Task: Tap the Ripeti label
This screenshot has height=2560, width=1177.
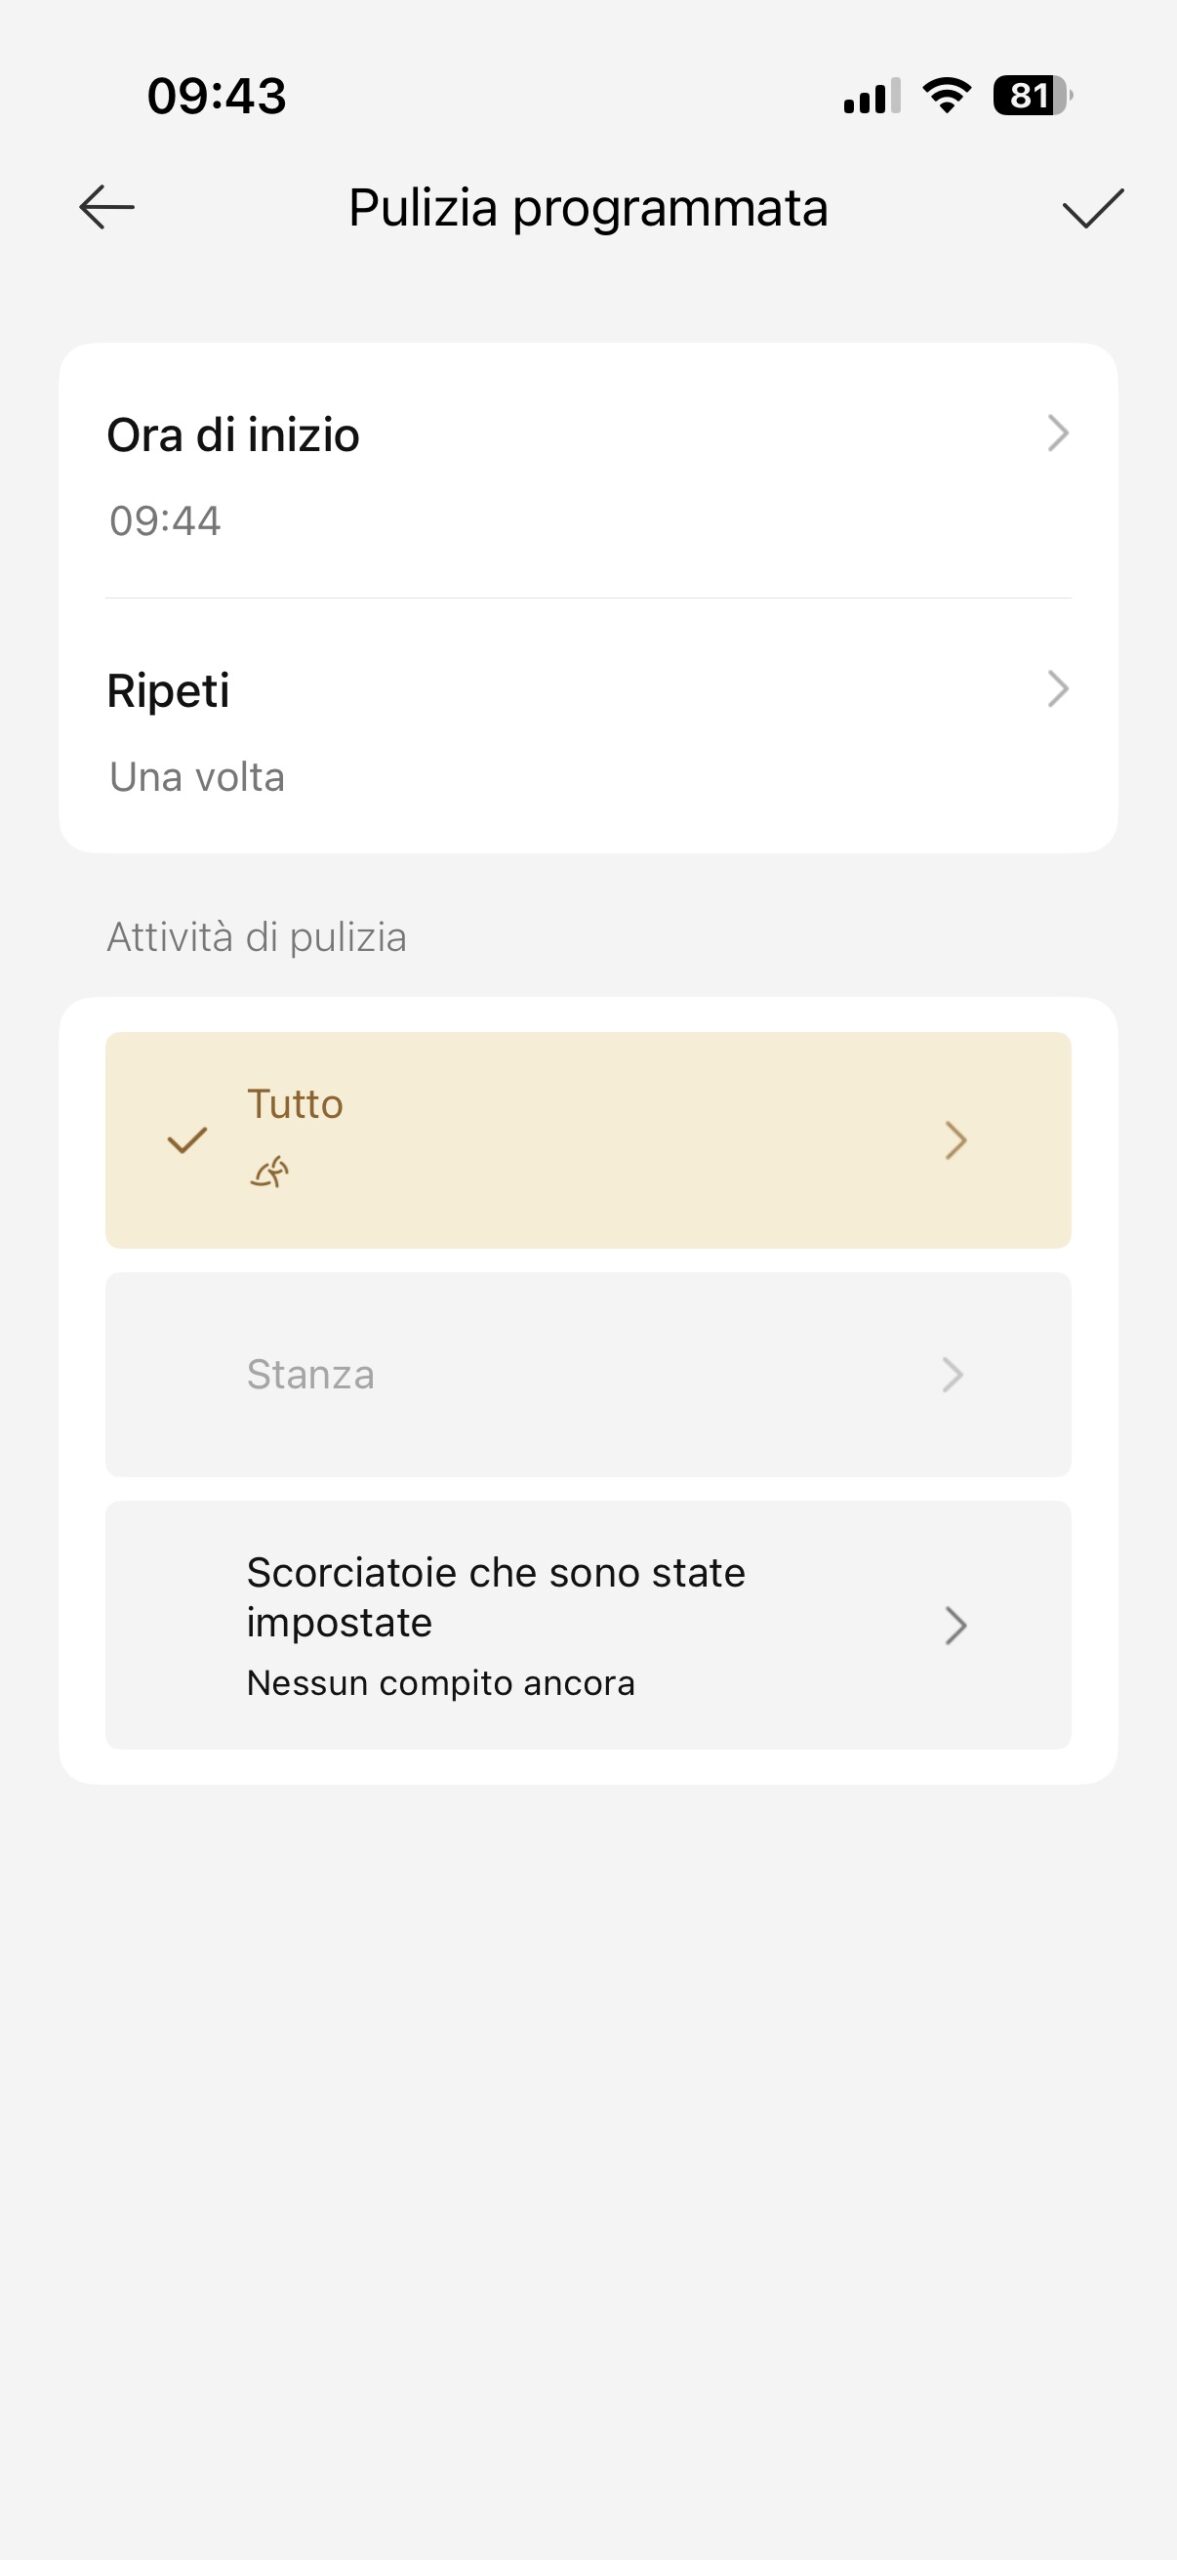Action: (x=168, y=691)
